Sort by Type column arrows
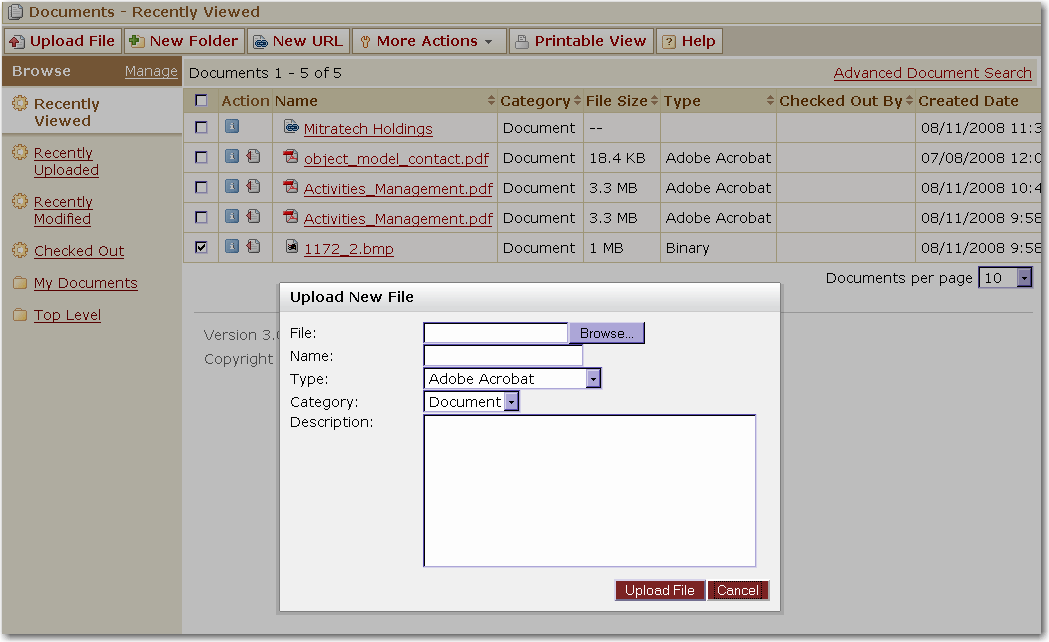 [770, 100]
